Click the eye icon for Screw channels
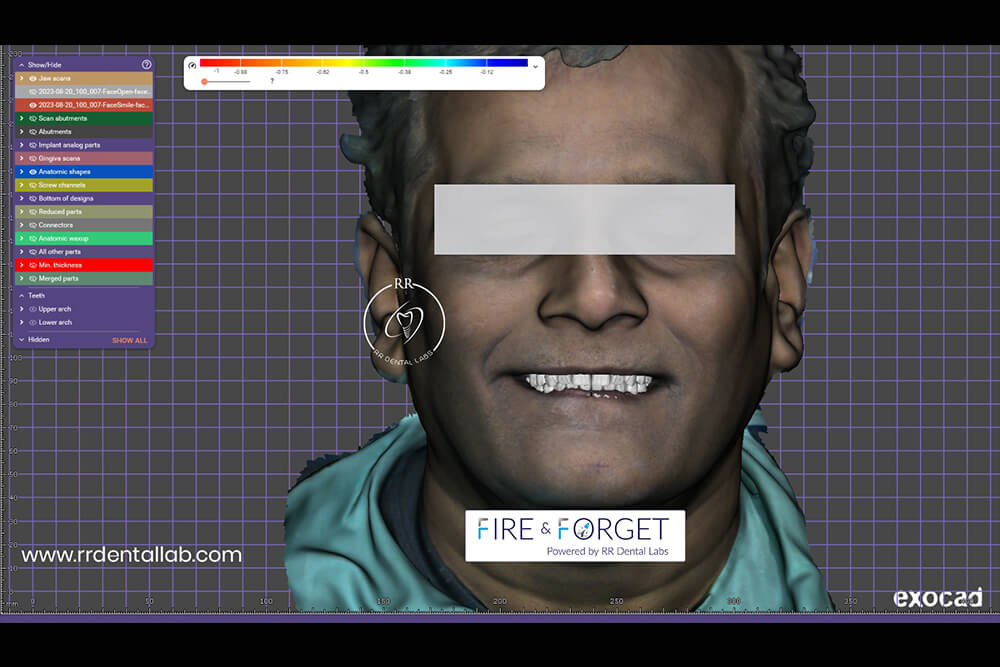Screen dimensions: 1000x667 tap(33, 185)
